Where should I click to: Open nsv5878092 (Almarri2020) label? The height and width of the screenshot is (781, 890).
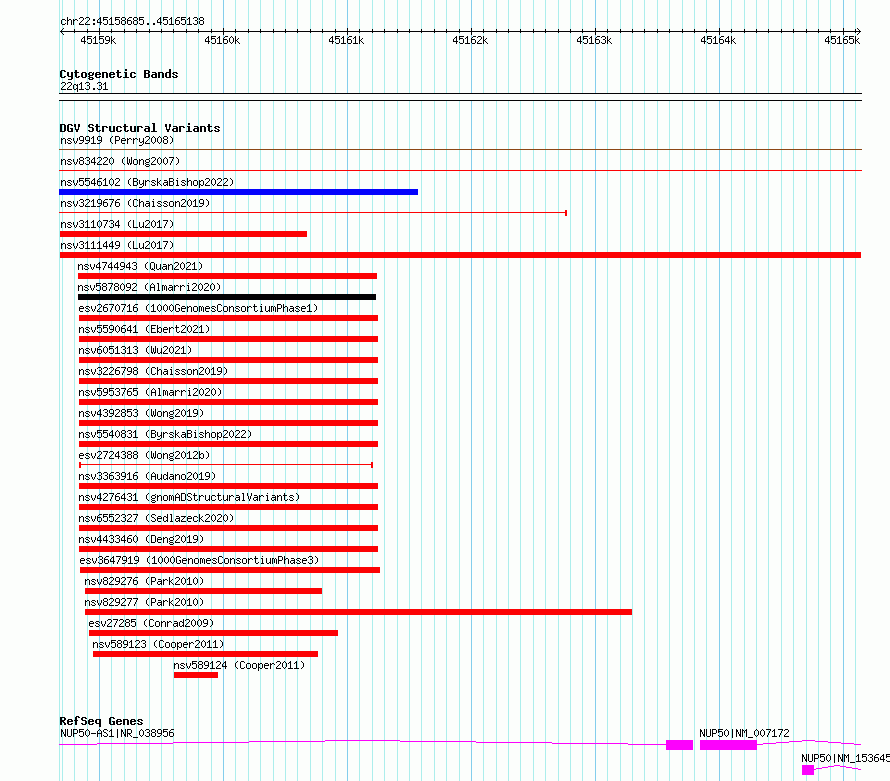coord(149,287)
